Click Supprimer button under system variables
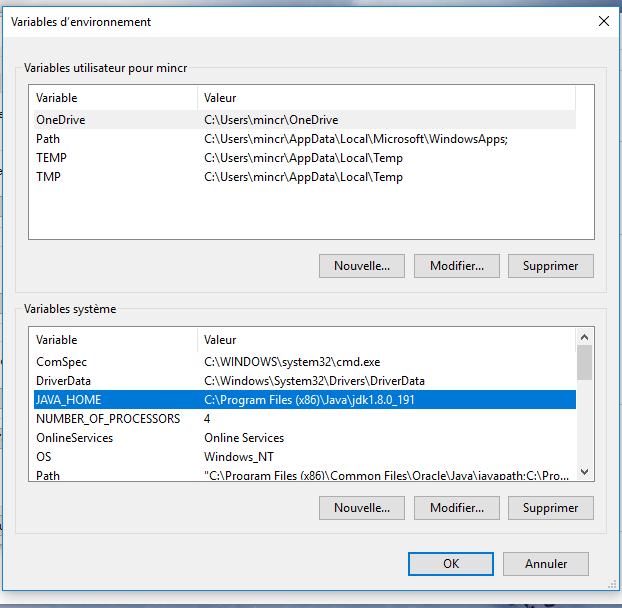Screen dimensions: 622x608 (x=550, y=508)
